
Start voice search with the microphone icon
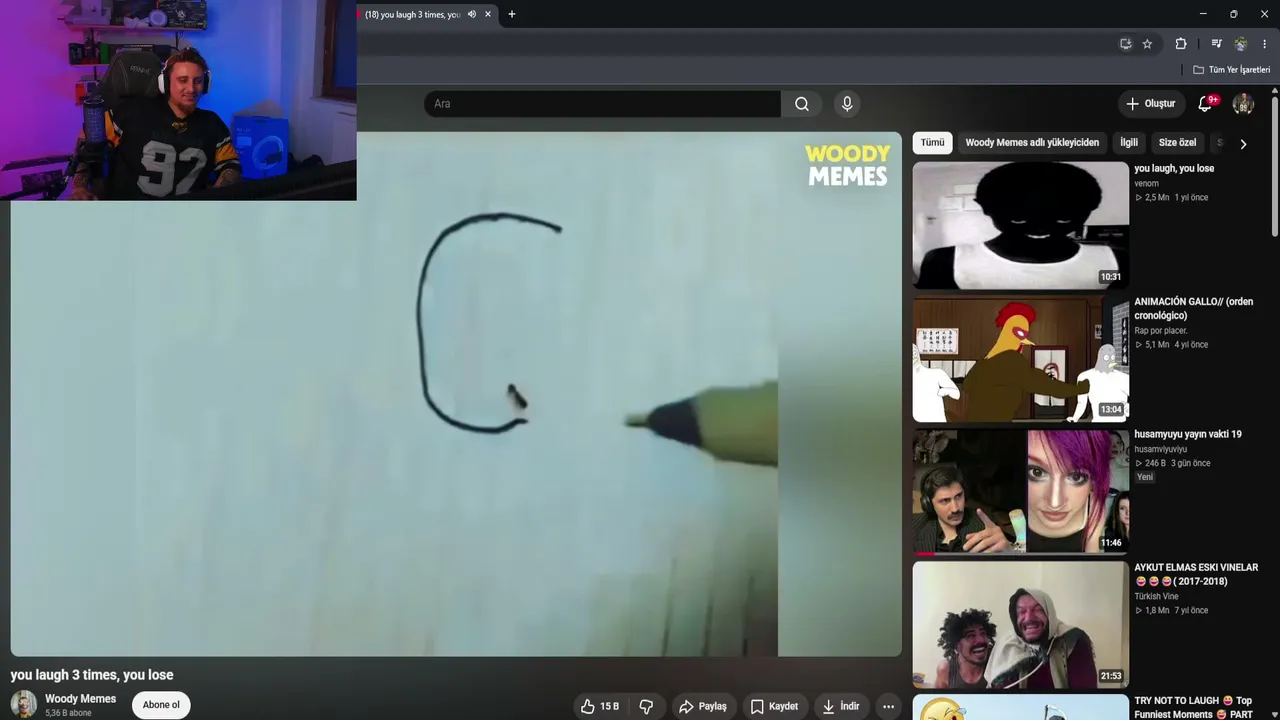[x=847, y=104]
